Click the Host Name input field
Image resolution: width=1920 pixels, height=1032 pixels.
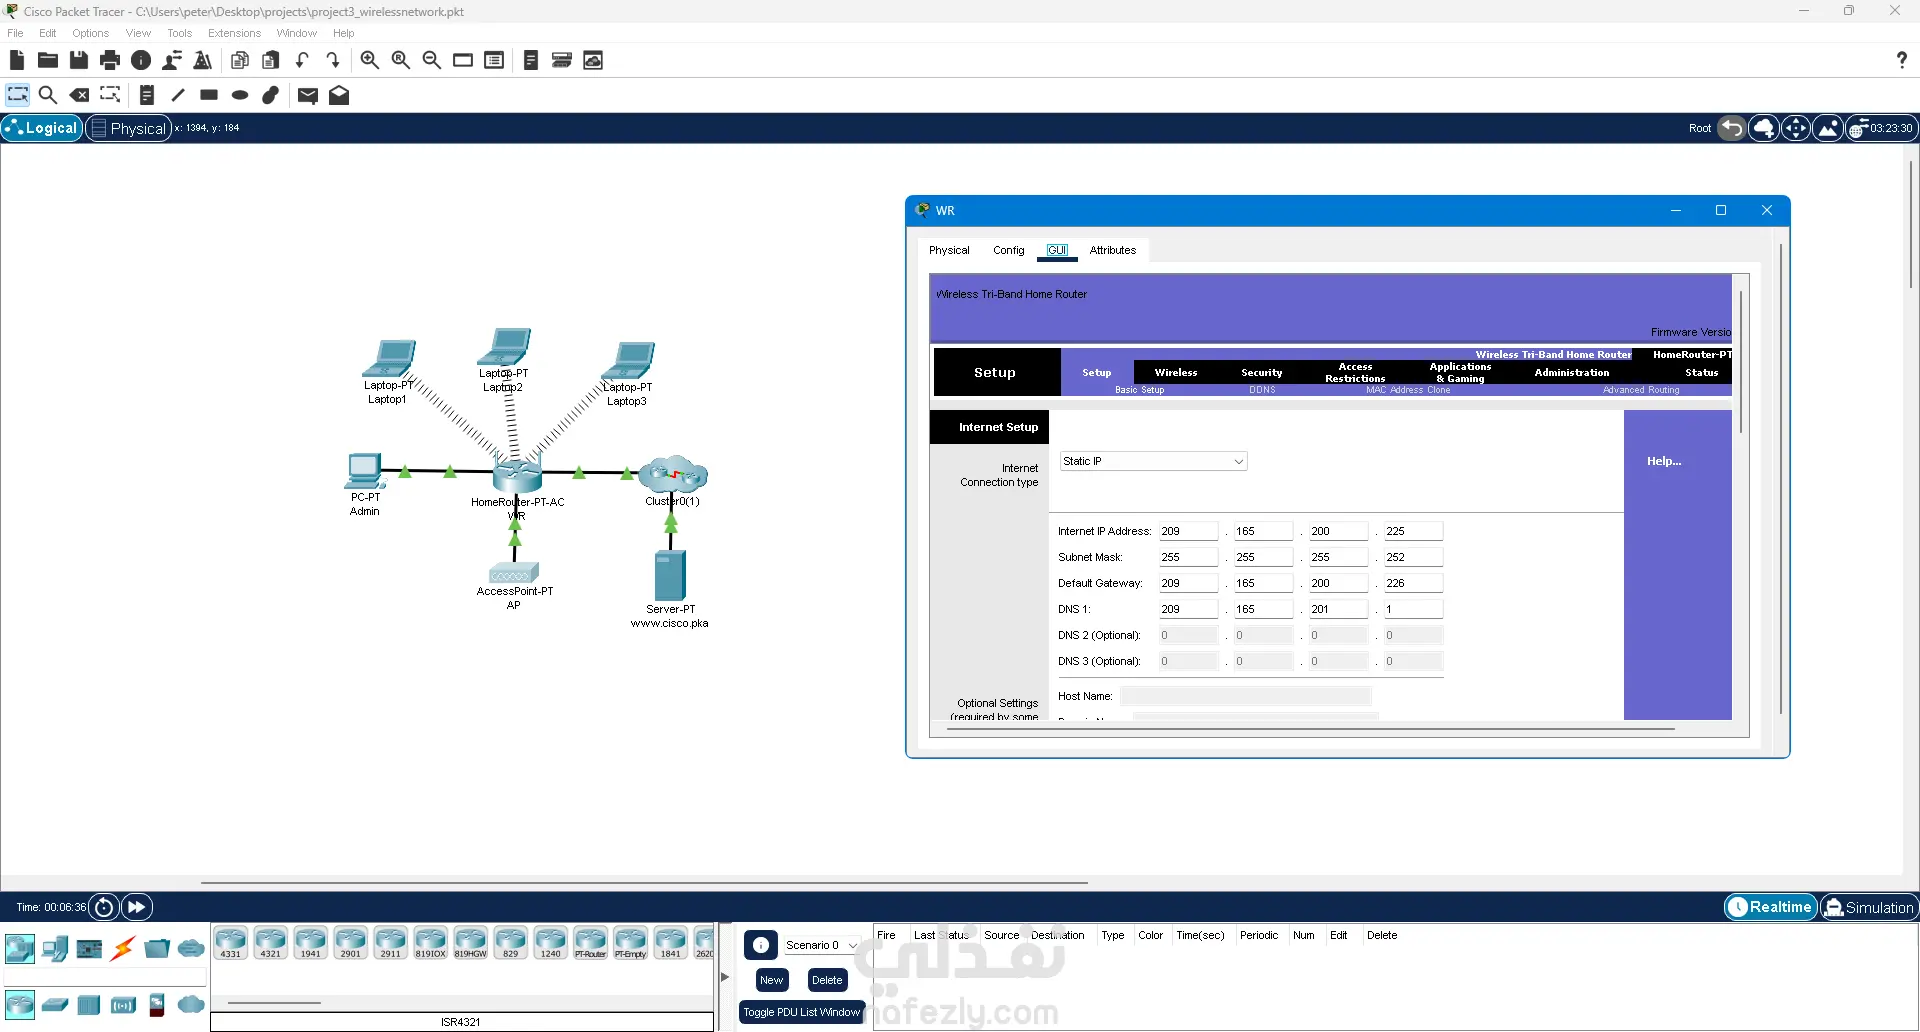1245,696
